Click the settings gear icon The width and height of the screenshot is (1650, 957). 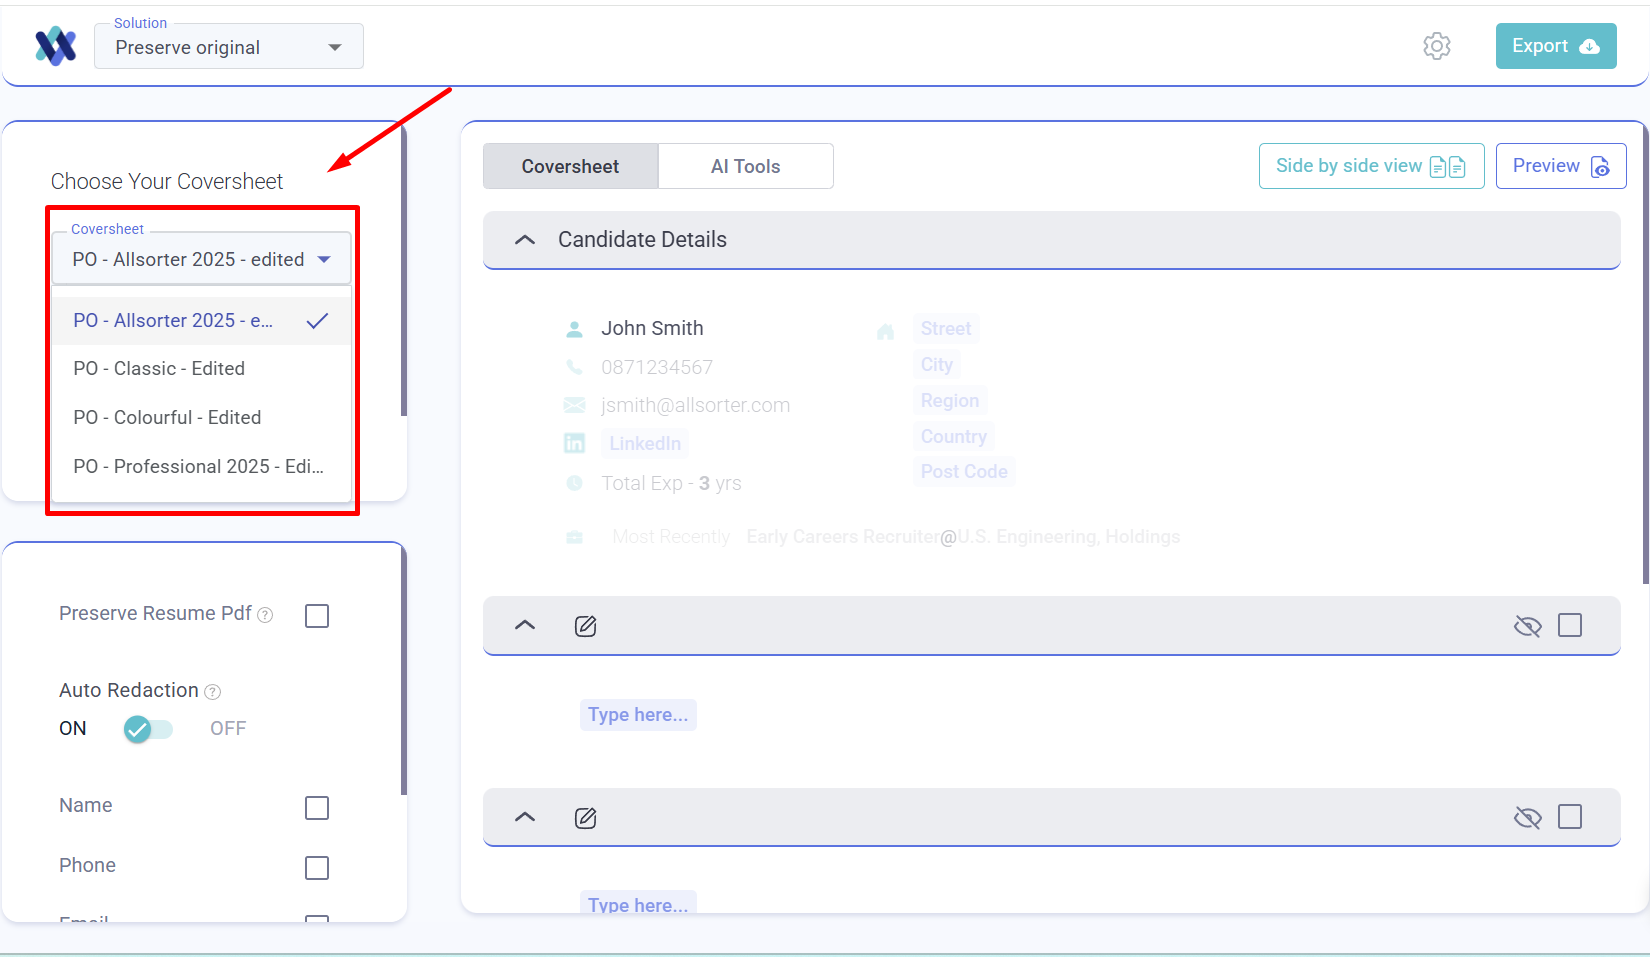coord(1436,46)
